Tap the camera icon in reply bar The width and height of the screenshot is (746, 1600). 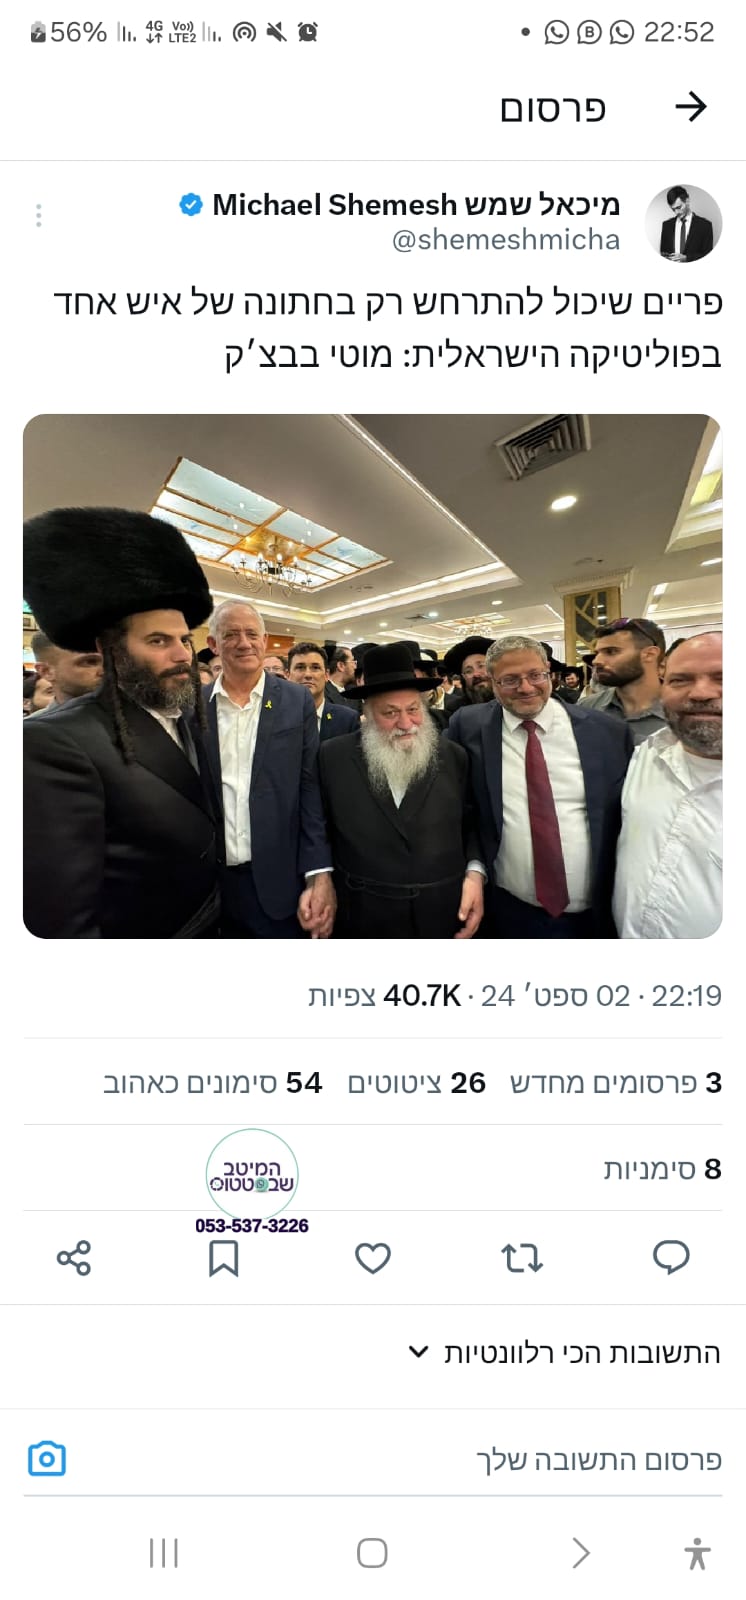[x=46, y=1459]
